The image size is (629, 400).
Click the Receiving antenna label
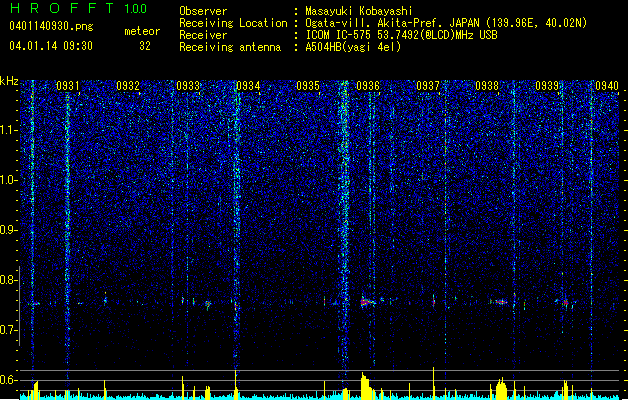(230, 47)
